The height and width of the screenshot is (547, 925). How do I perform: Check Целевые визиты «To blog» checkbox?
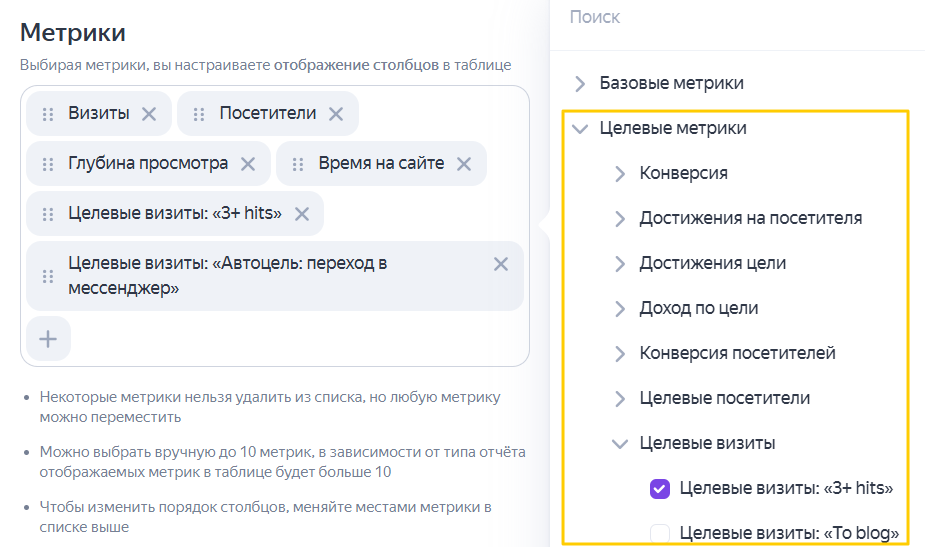[660, 533]
